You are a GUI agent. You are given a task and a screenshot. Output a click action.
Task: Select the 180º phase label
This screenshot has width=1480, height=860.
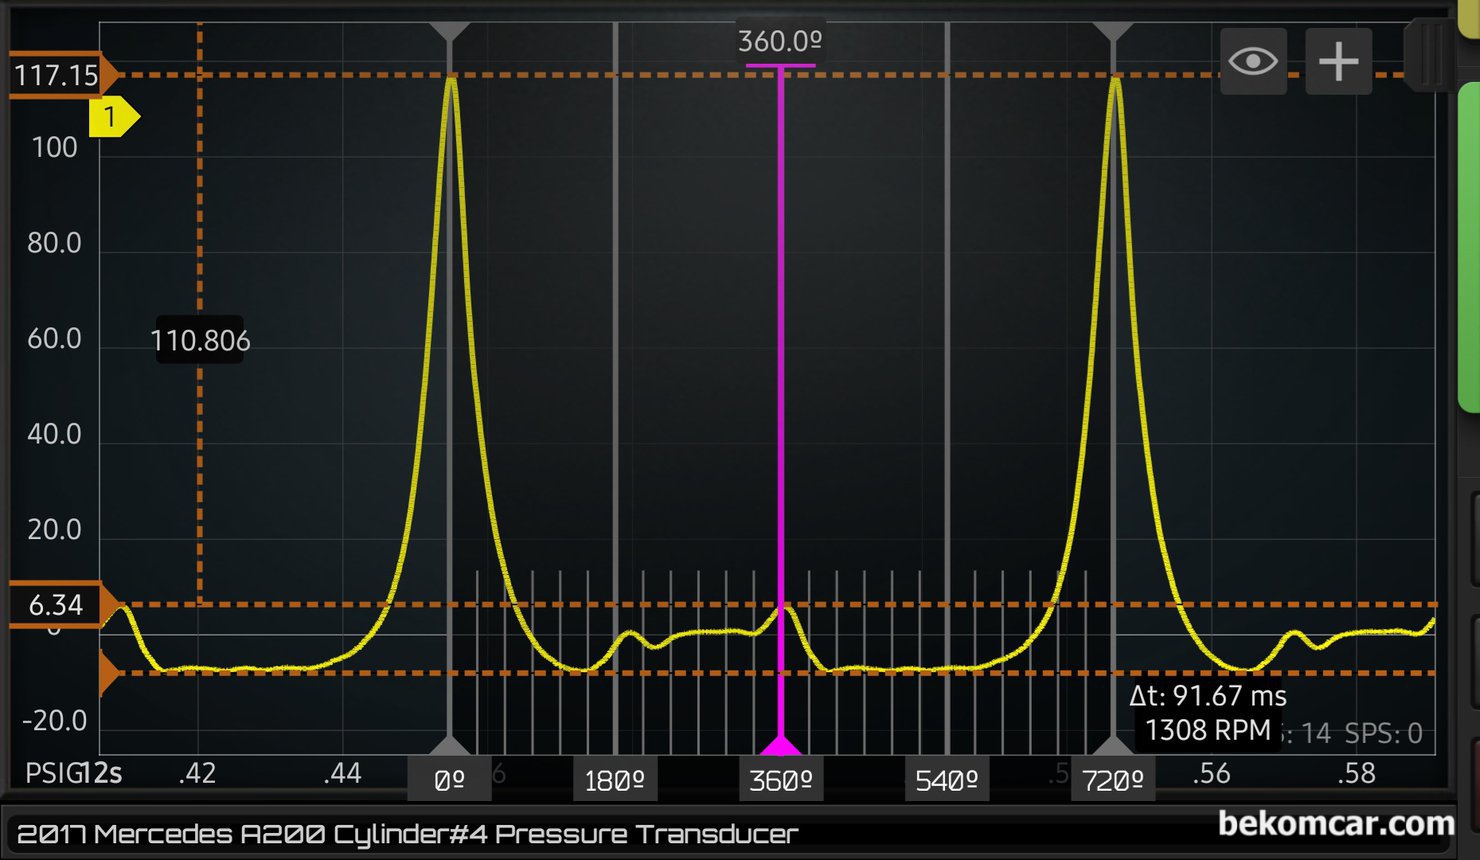614,781
